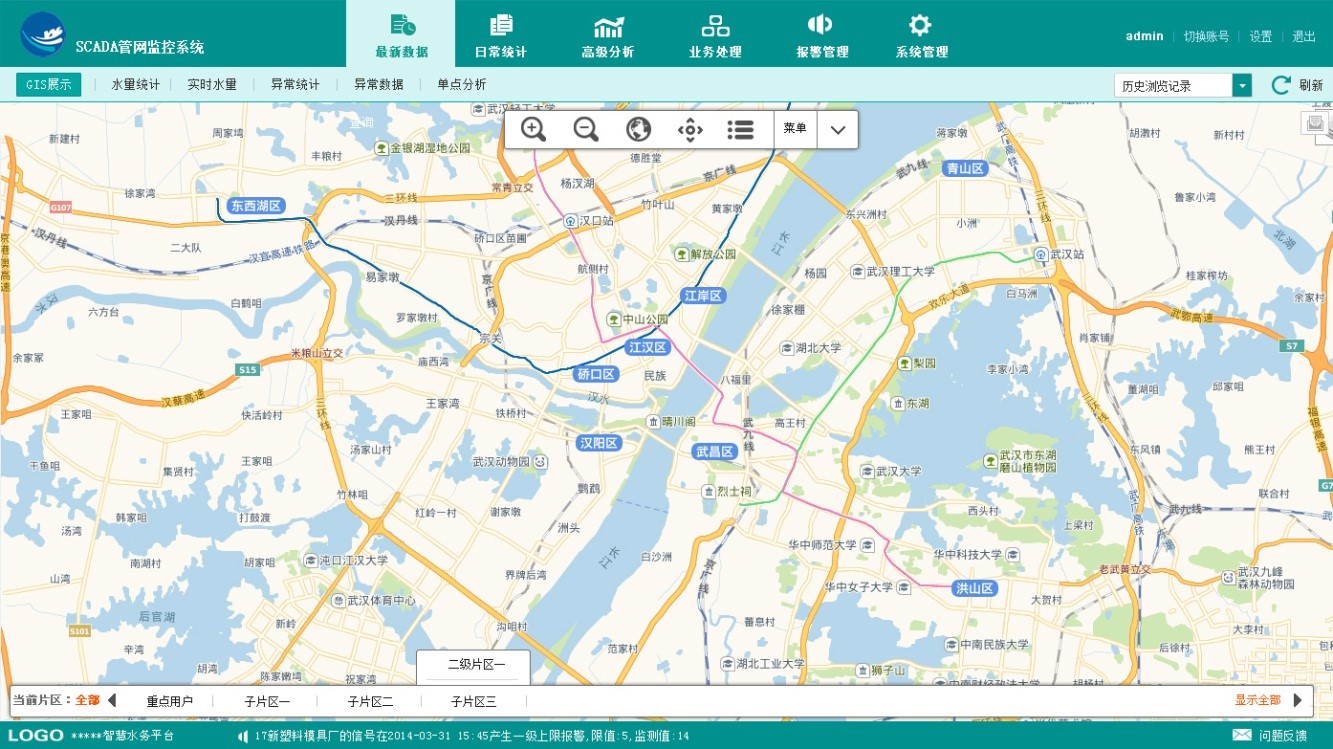The width and height of the screenshot is (1333, 749).
Task: Select the pan navigation icon
Action: point(690,130)
